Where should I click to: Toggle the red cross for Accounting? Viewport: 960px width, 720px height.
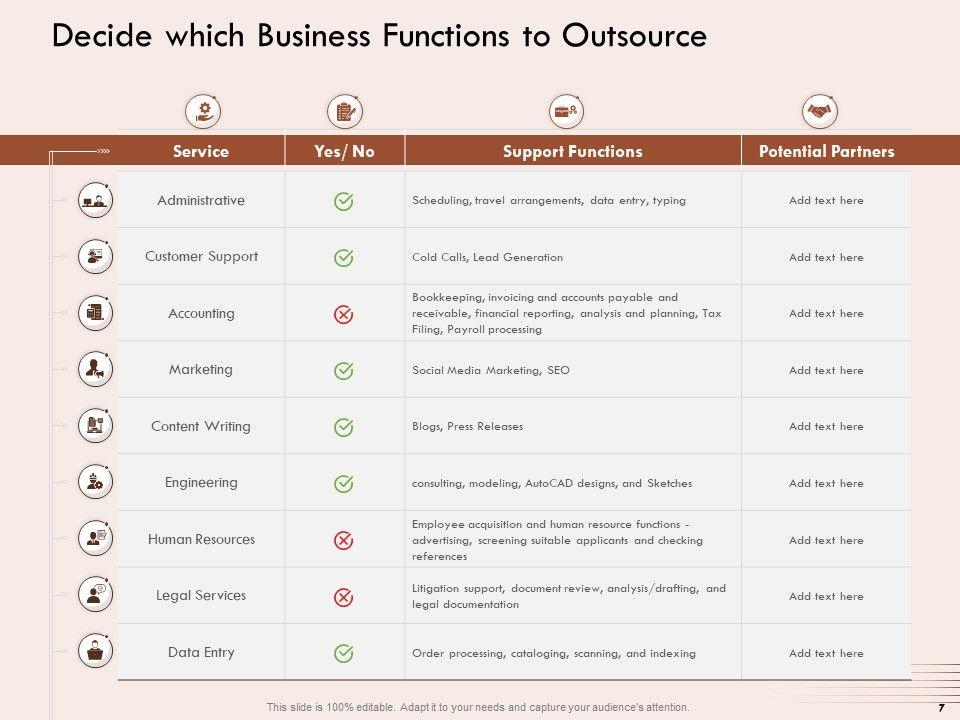(343, 314)
